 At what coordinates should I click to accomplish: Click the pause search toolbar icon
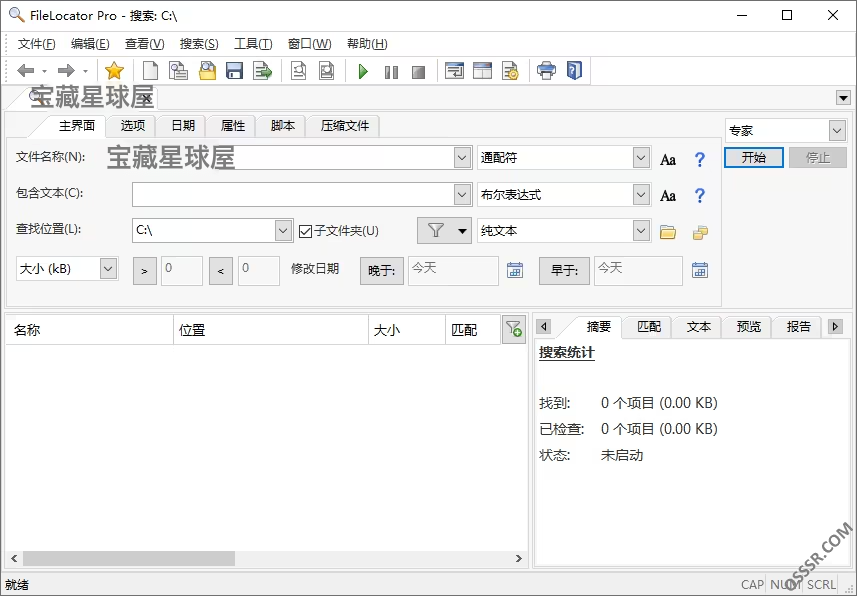pyautogui.click(x=391, y=72)
